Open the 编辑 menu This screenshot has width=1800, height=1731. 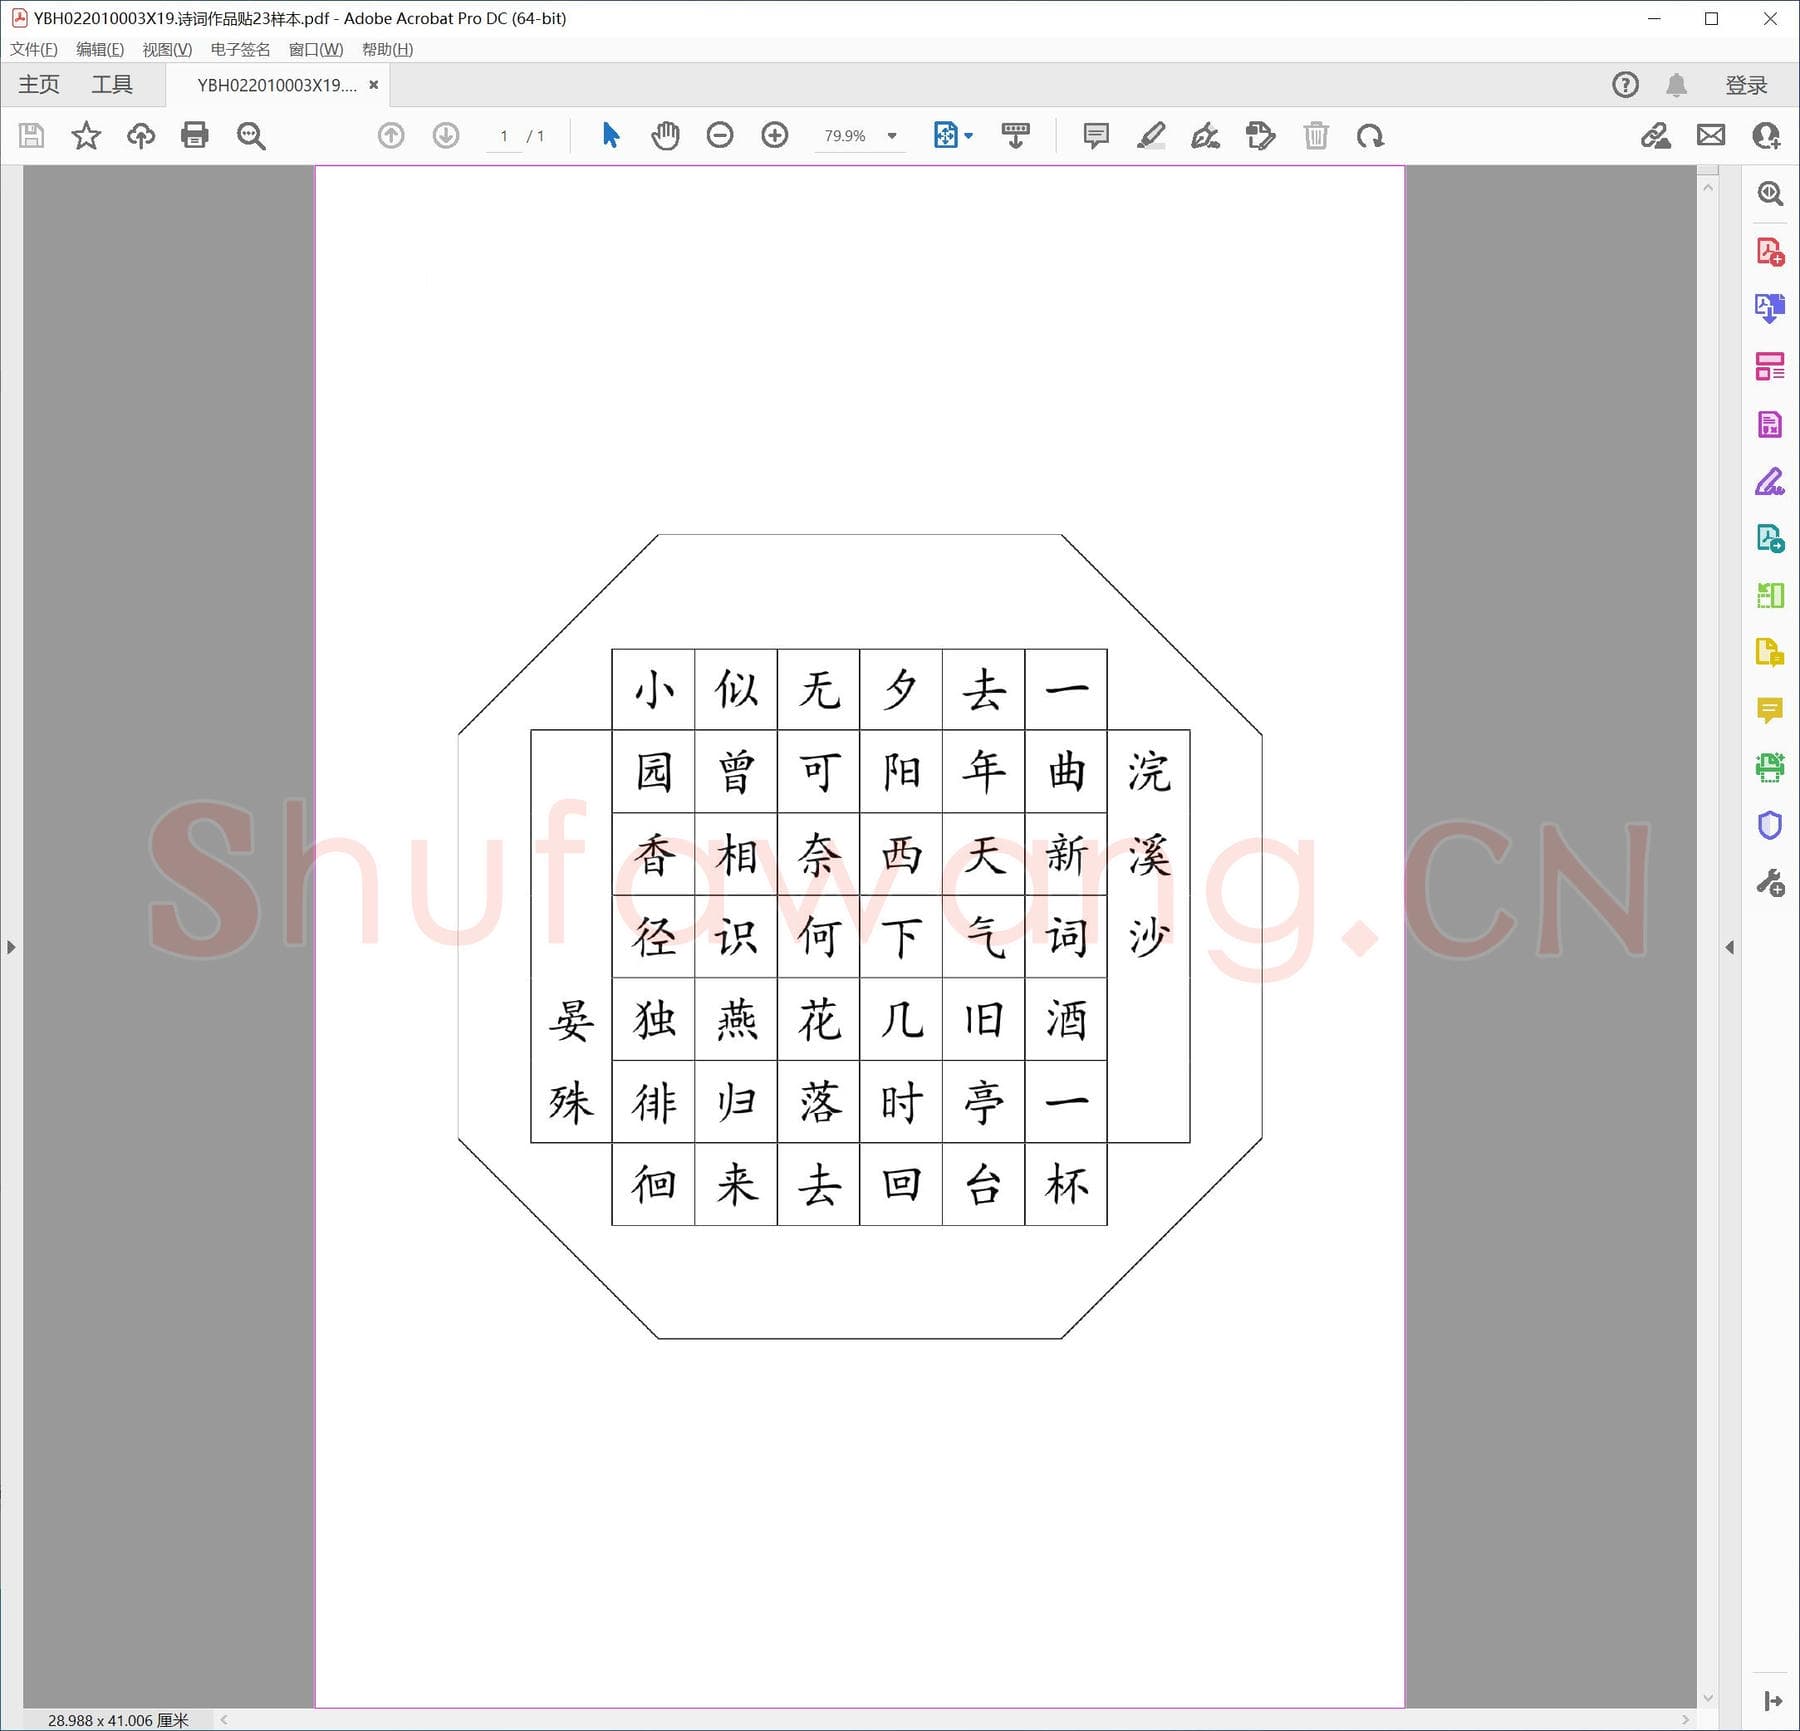100,49
